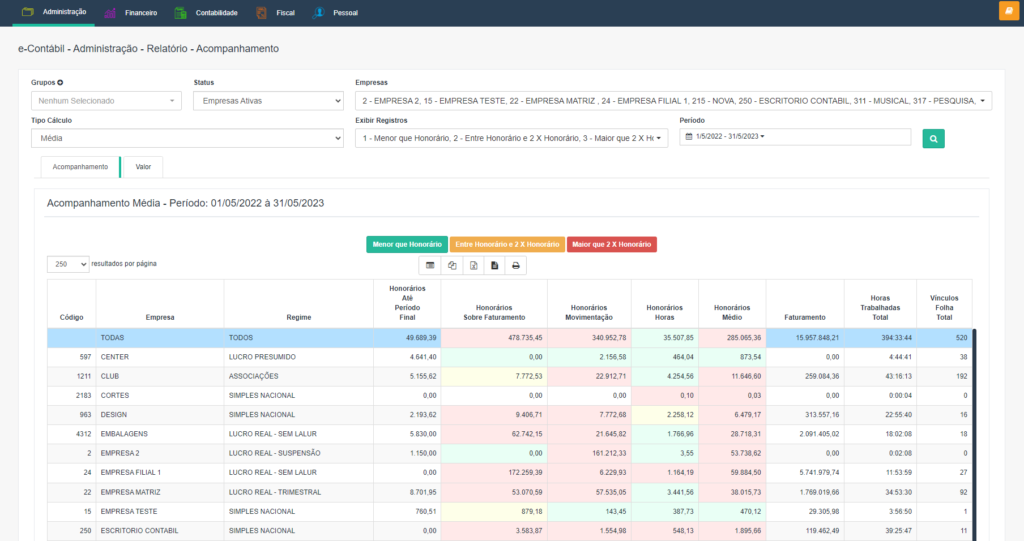Image resolution: width=1024 pixels, height=541 pixels.
Task: Open the Administração module icon
Action: pyautogui.click(x=27, y=12)
